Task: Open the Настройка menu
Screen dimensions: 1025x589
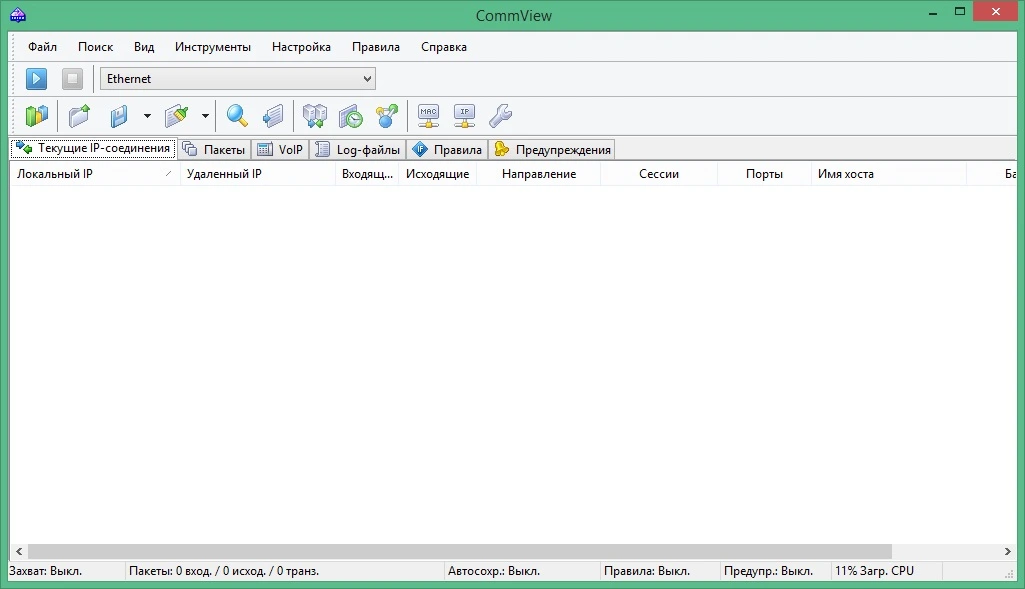Action: (x=301, y=47)
